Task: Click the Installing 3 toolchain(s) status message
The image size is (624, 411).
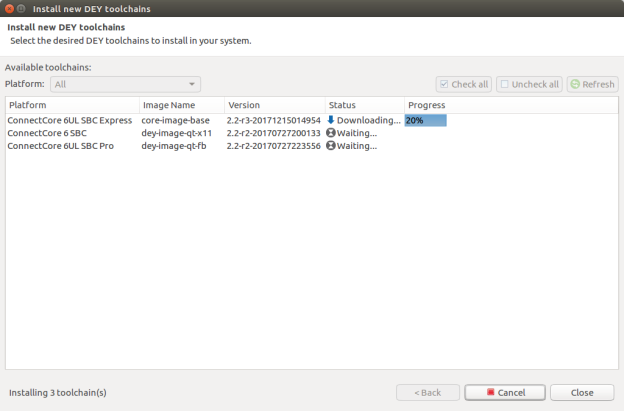Action: (x=58, y=393)
